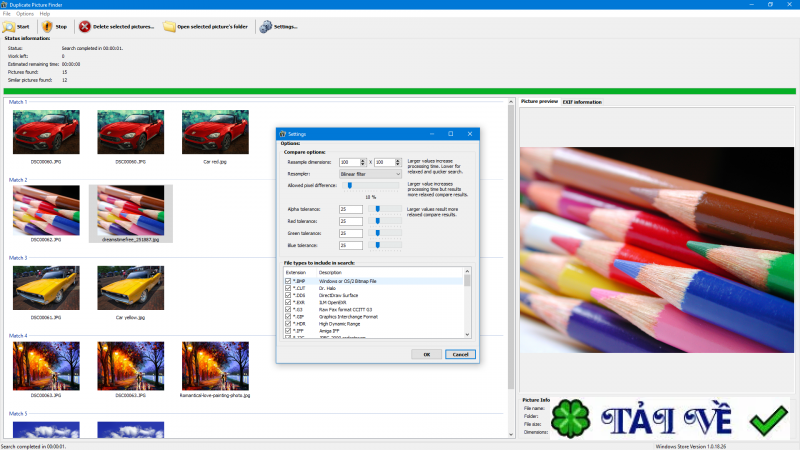
Task: Confirm settings with the OK button
Action: click(426, 354)
